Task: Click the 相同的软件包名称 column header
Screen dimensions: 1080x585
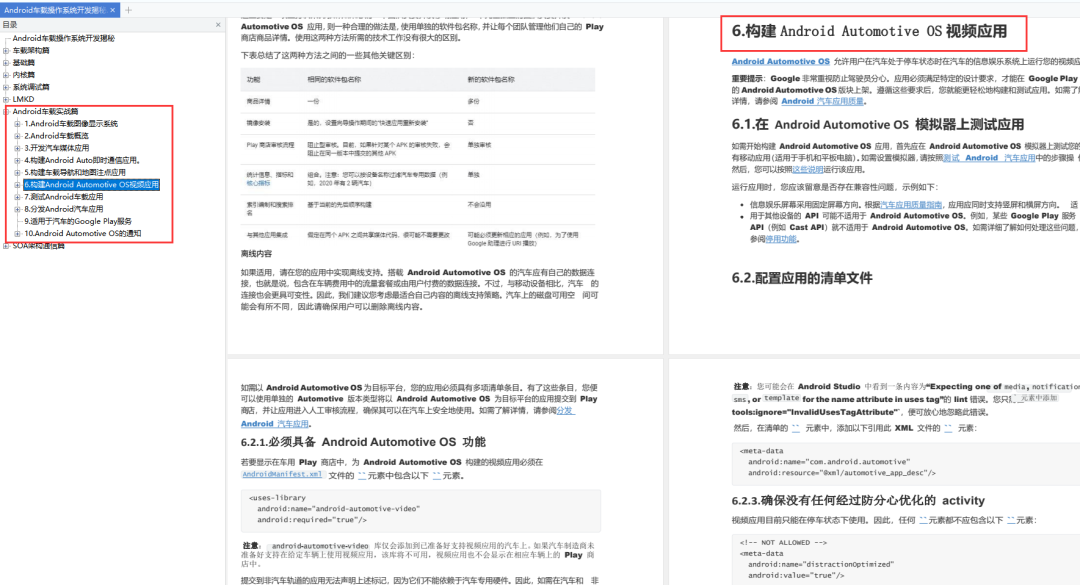Action: (x=334, y=80)
